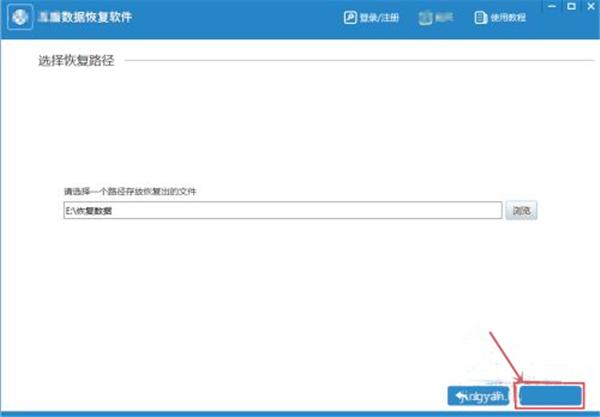Click the recovery path input field

[283, 210]
